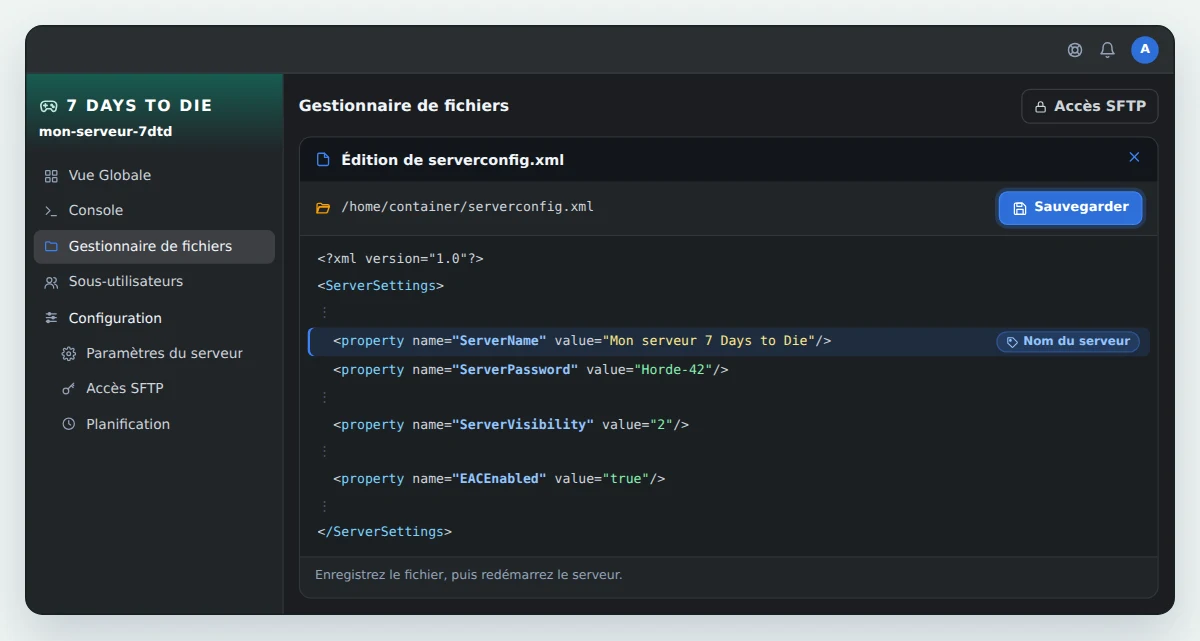Screen dimensions: 1200x641
Task: Click the gamepad icon beside 7 Days to Die
Action: pos(49,106)
